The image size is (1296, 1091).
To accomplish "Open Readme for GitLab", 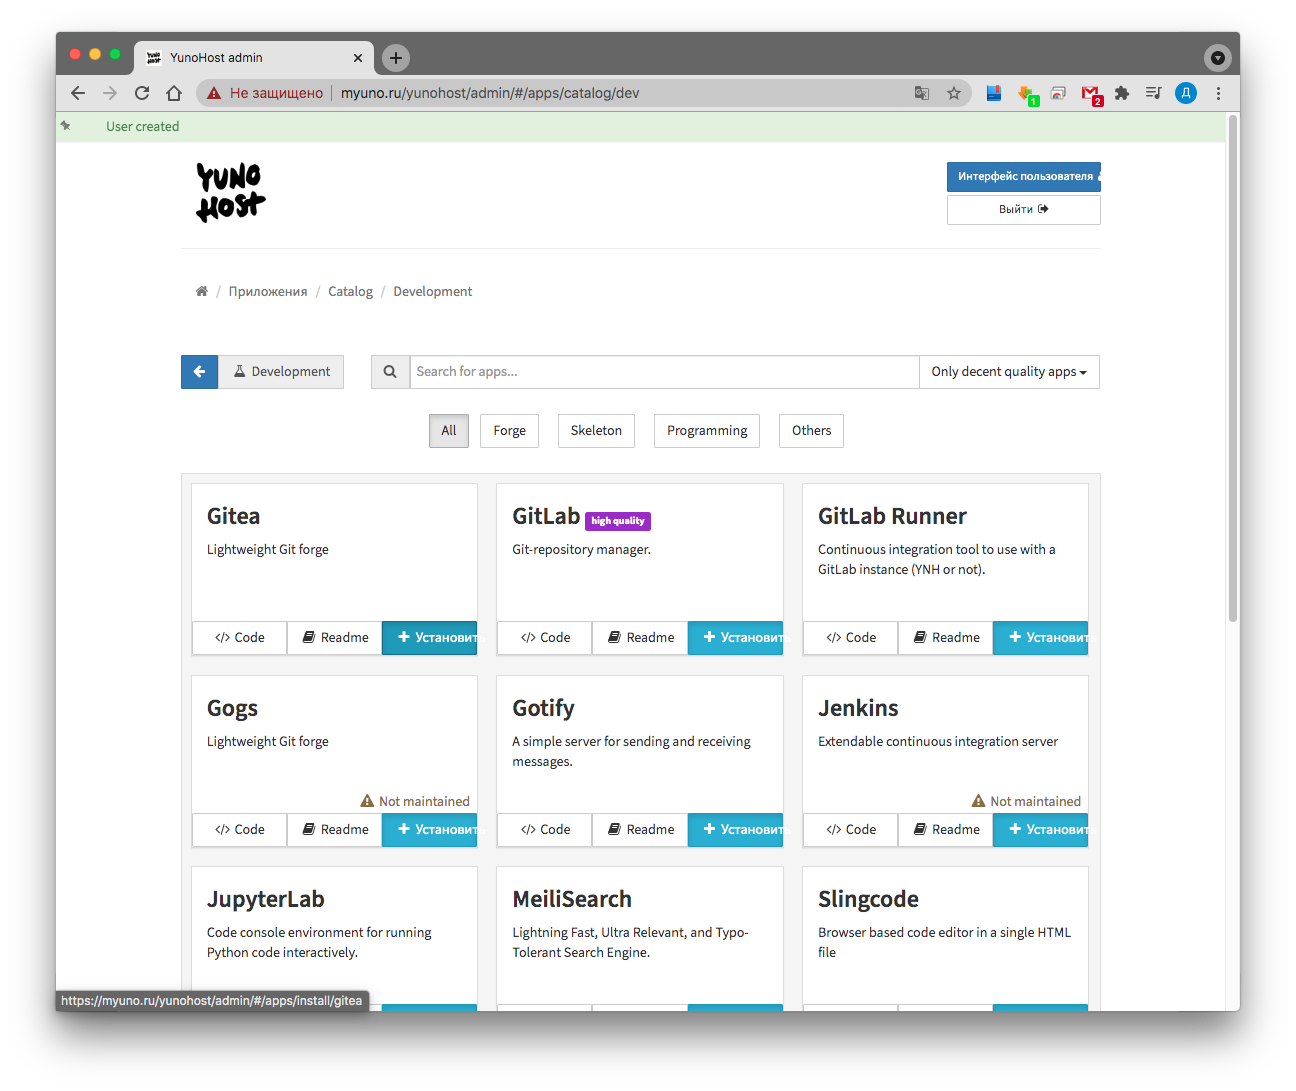I will point(640,638).
